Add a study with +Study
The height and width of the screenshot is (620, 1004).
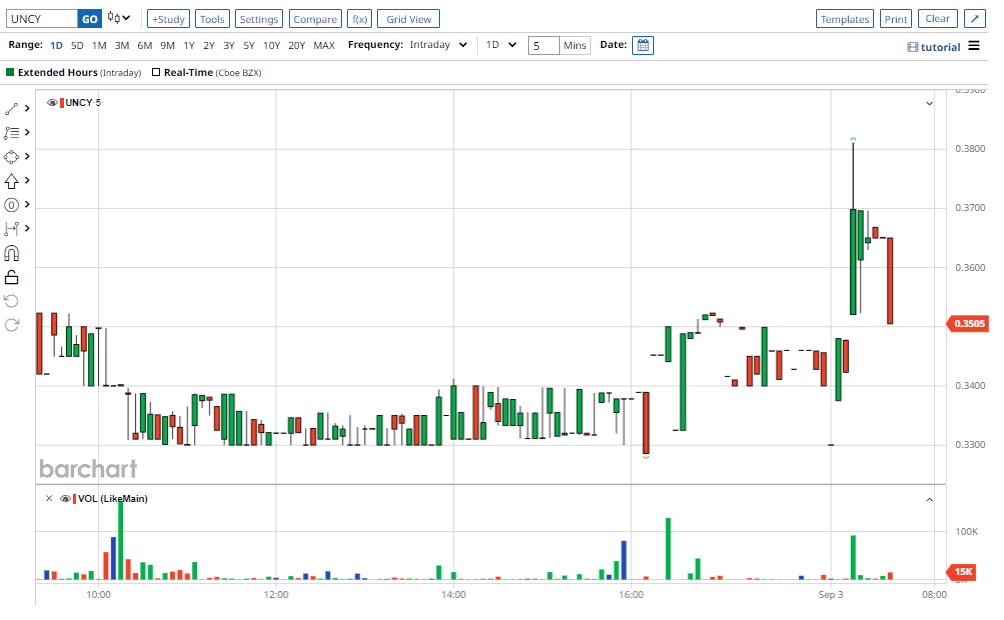pos(168,19)
